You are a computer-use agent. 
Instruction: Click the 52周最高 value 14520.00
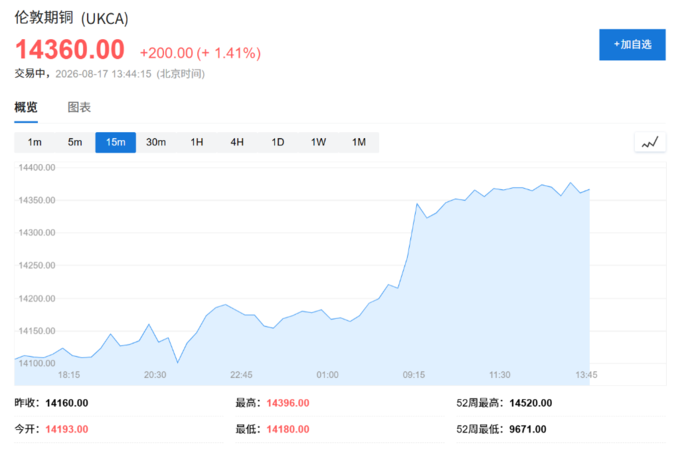[x=531, y=403]
